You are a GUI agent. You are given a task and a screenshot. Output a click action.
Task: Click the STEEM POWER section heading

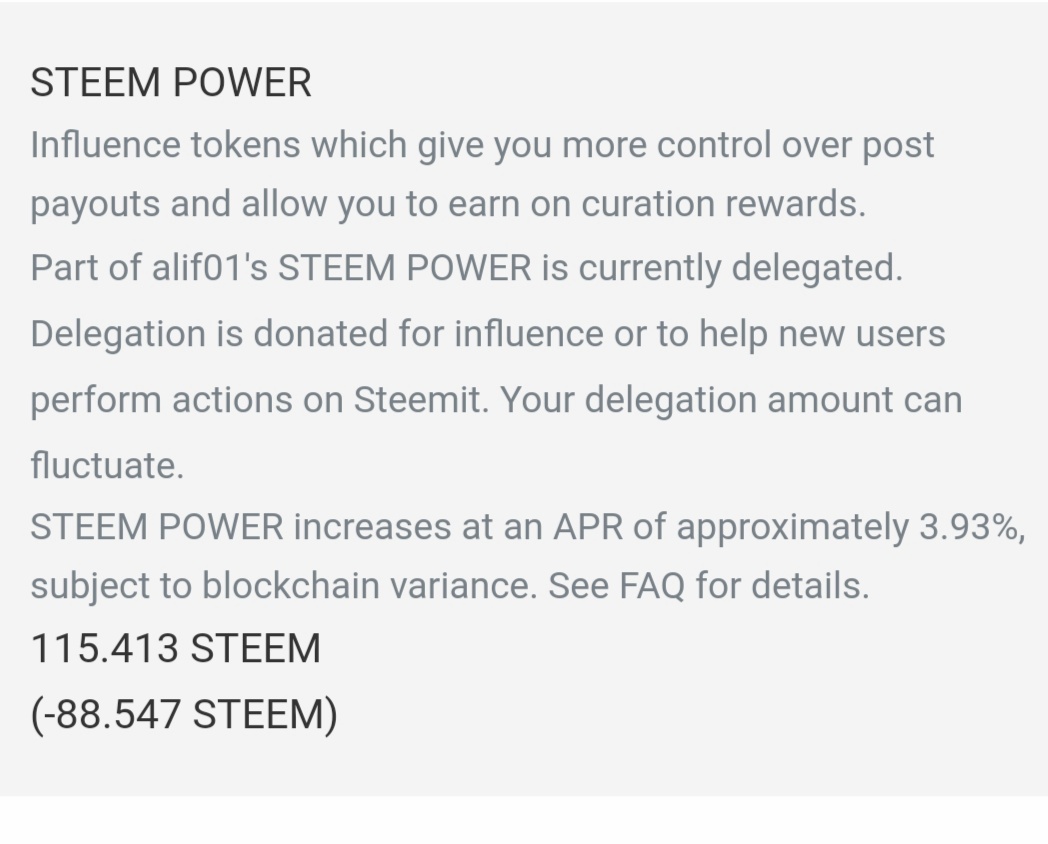170,82
